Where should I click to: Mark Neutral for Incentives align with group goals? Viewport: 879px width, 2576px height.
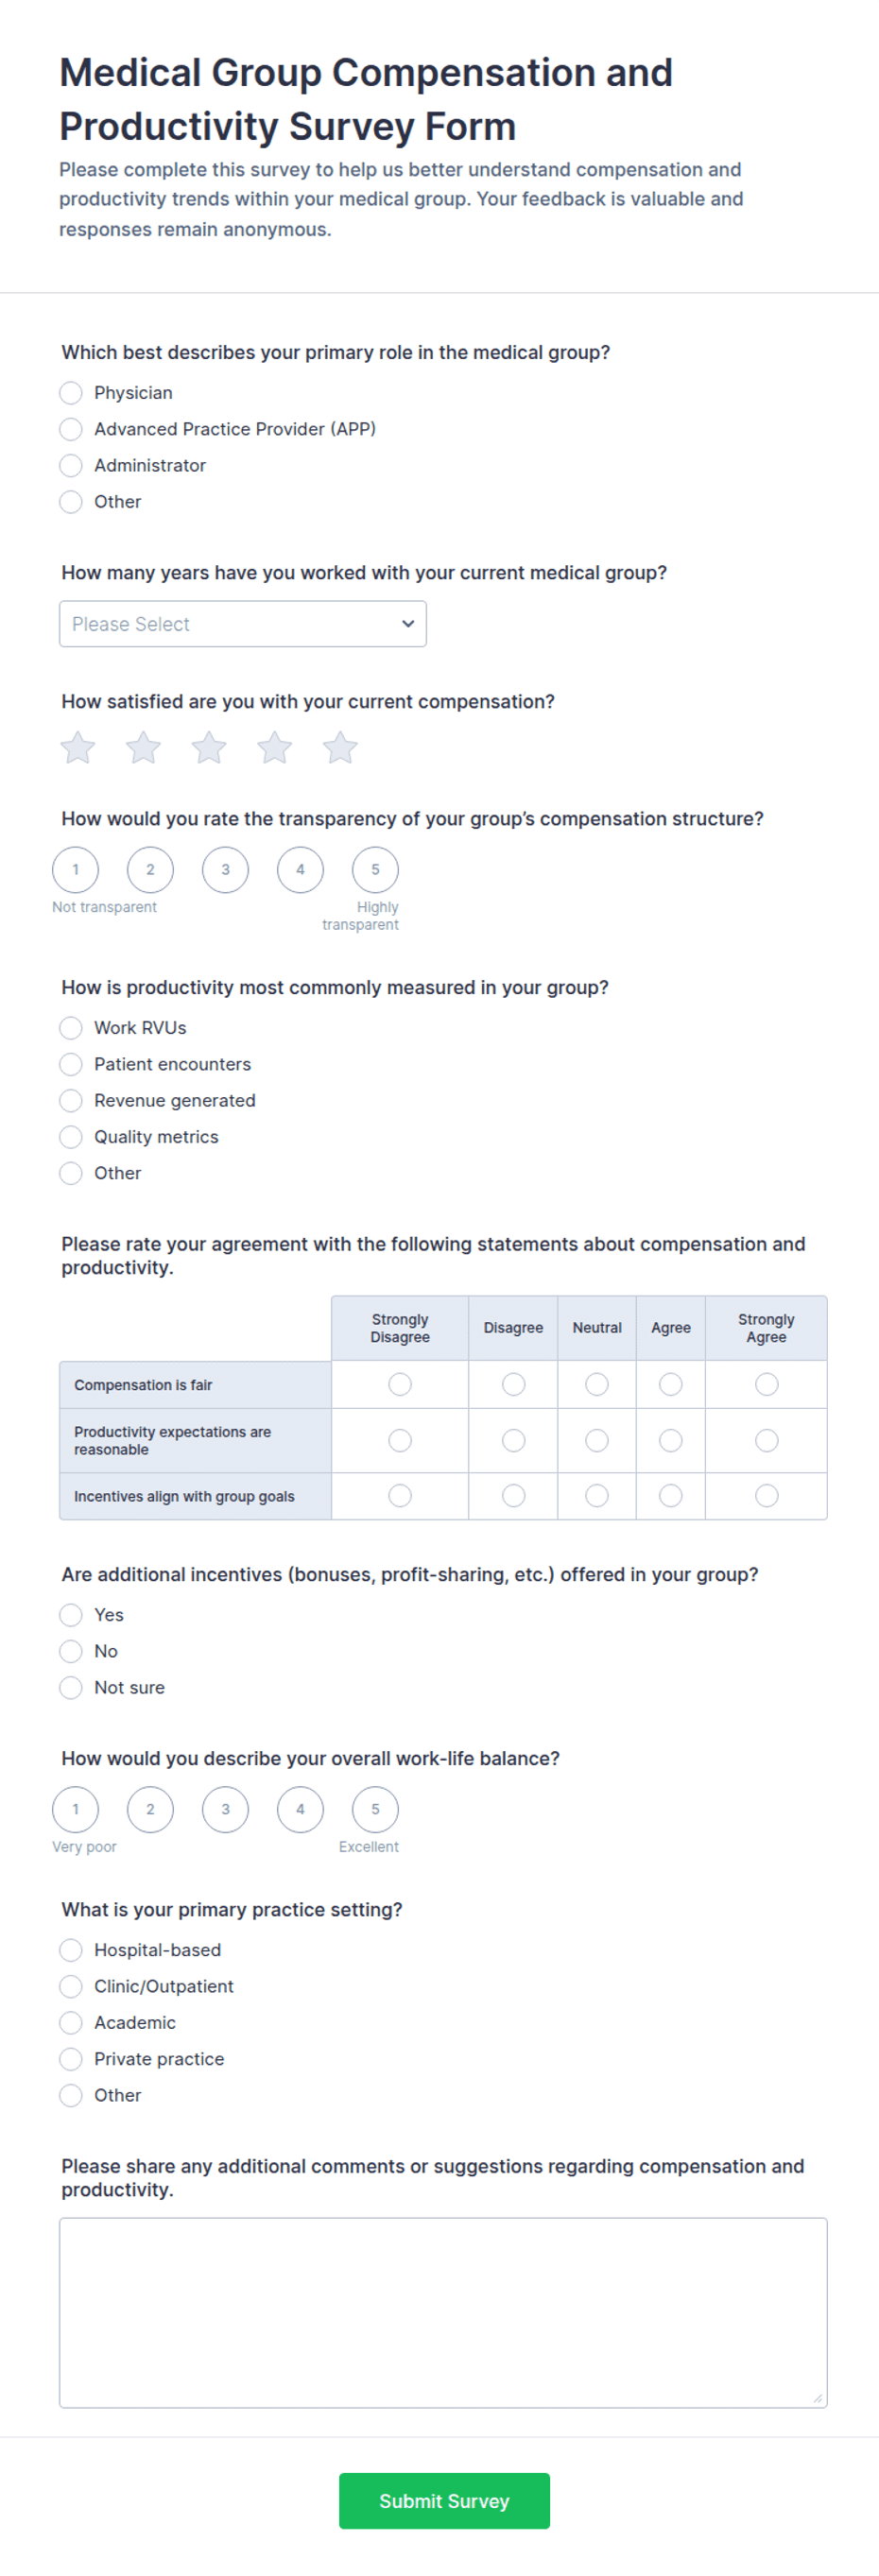click(x=597, y=1494)
